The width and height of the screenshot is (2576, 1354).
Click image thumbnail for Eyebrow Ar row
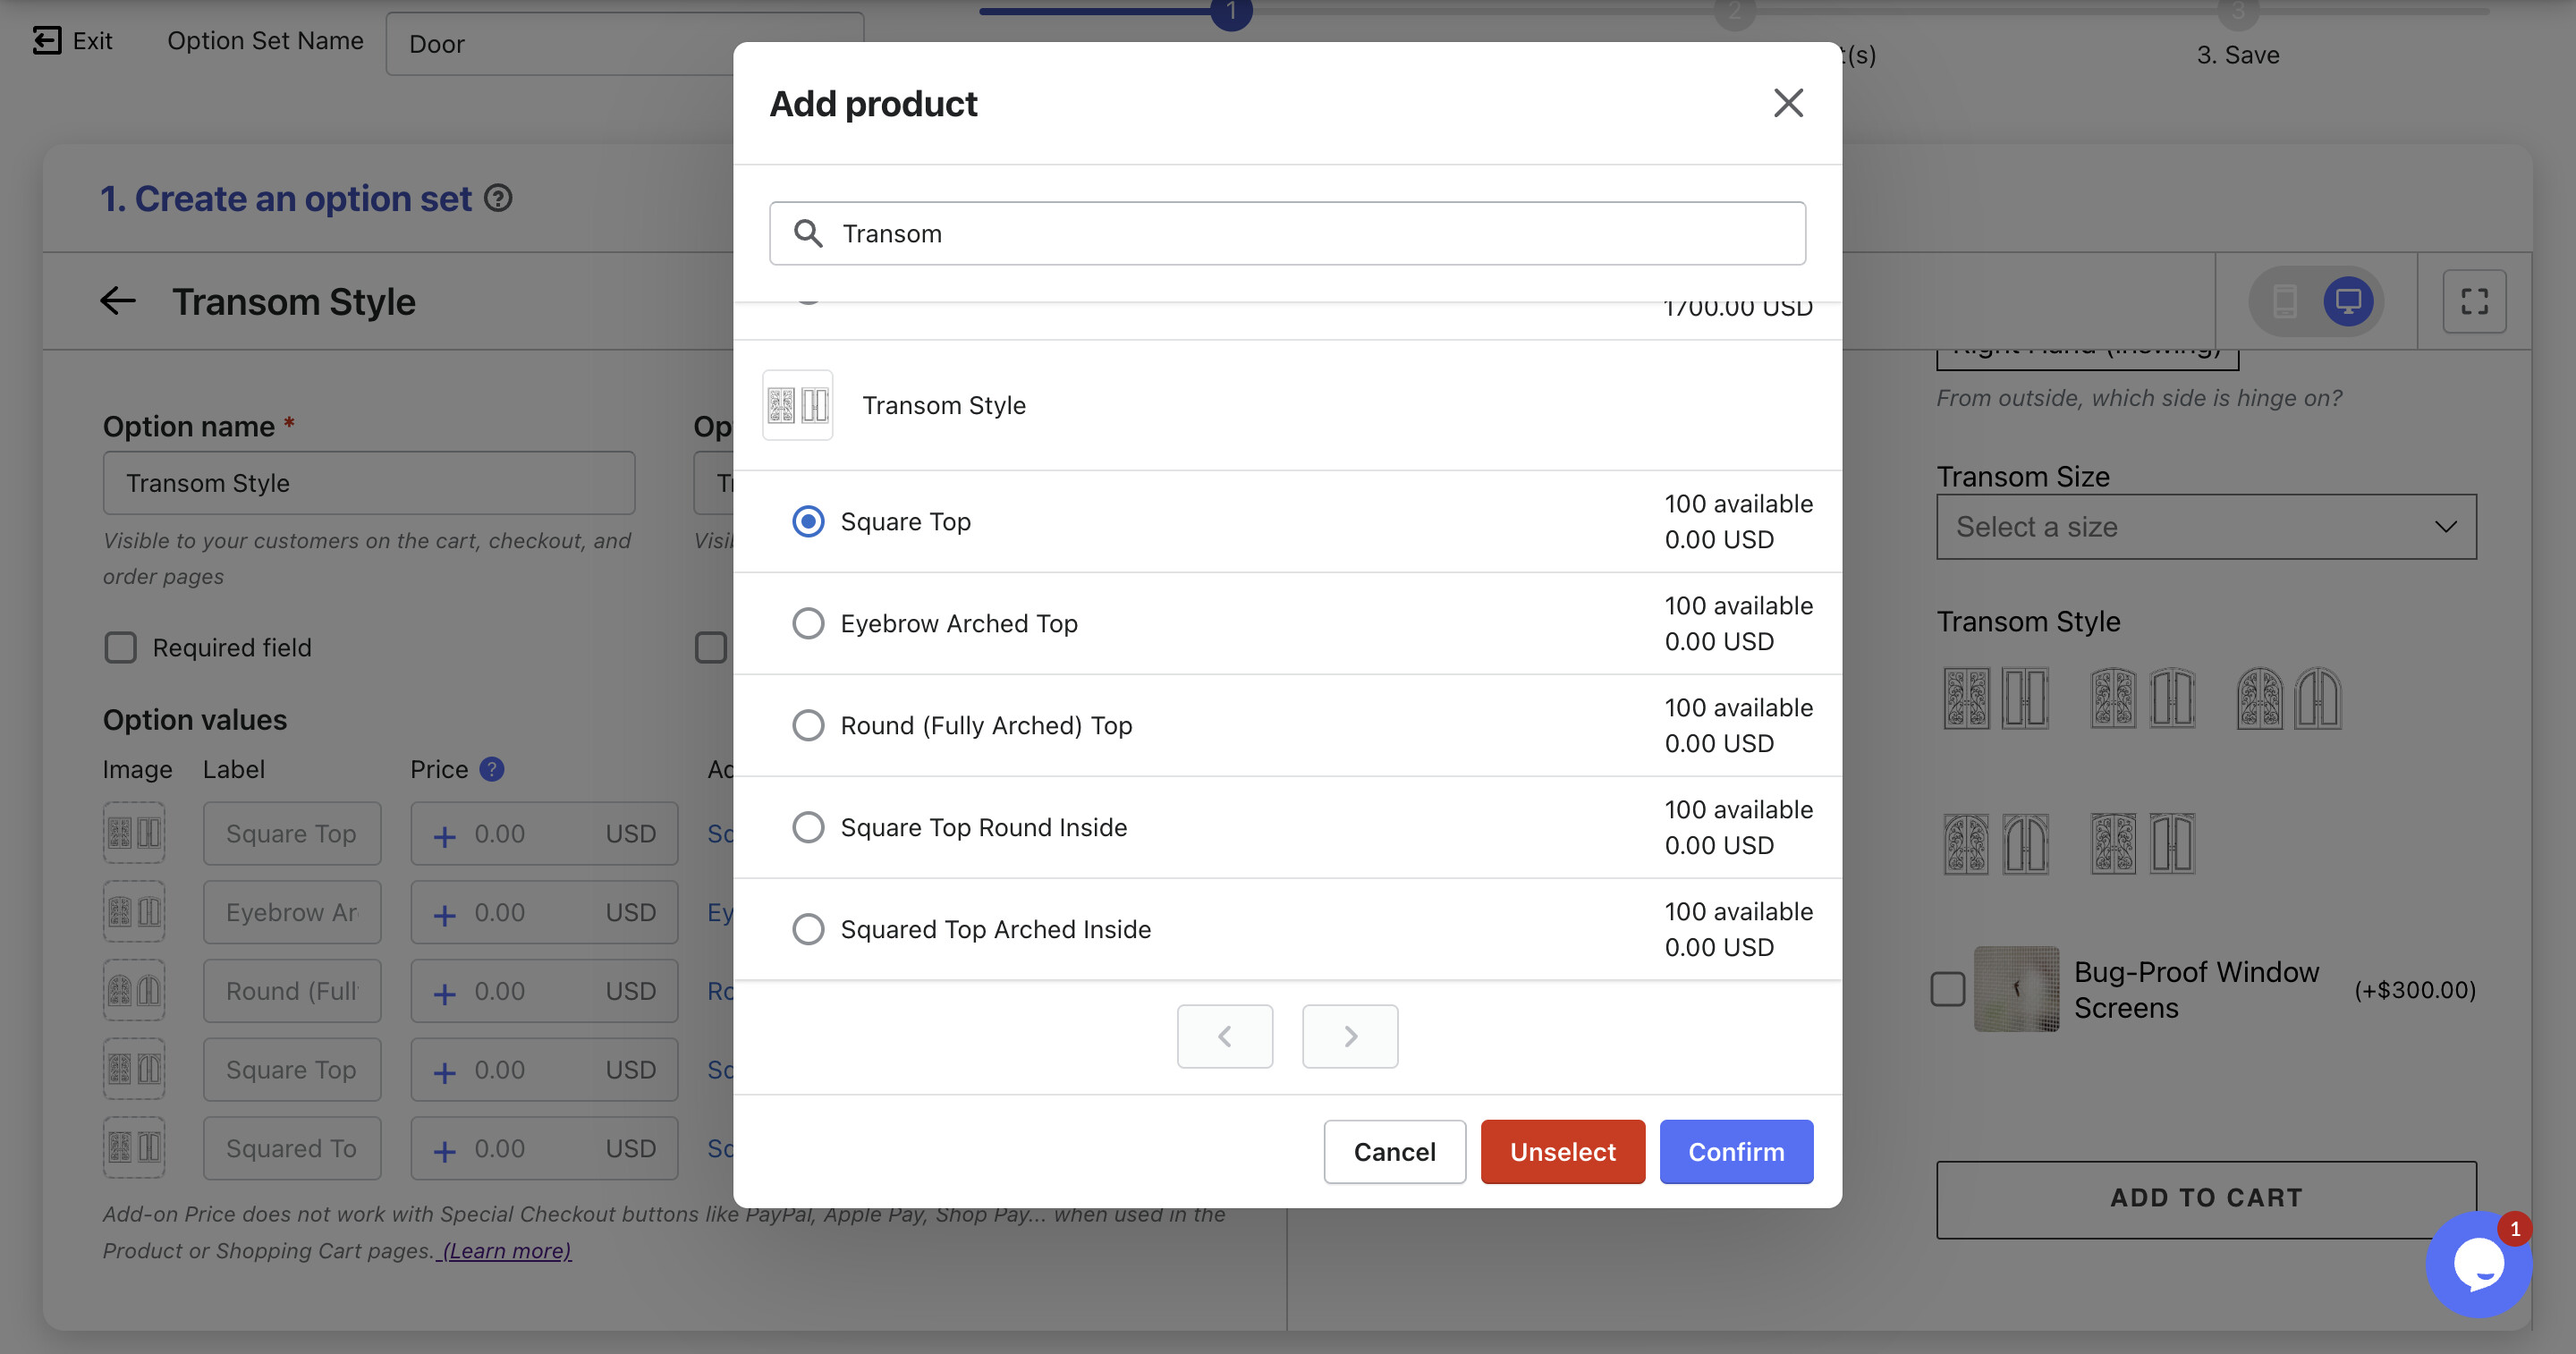point(134,912)
